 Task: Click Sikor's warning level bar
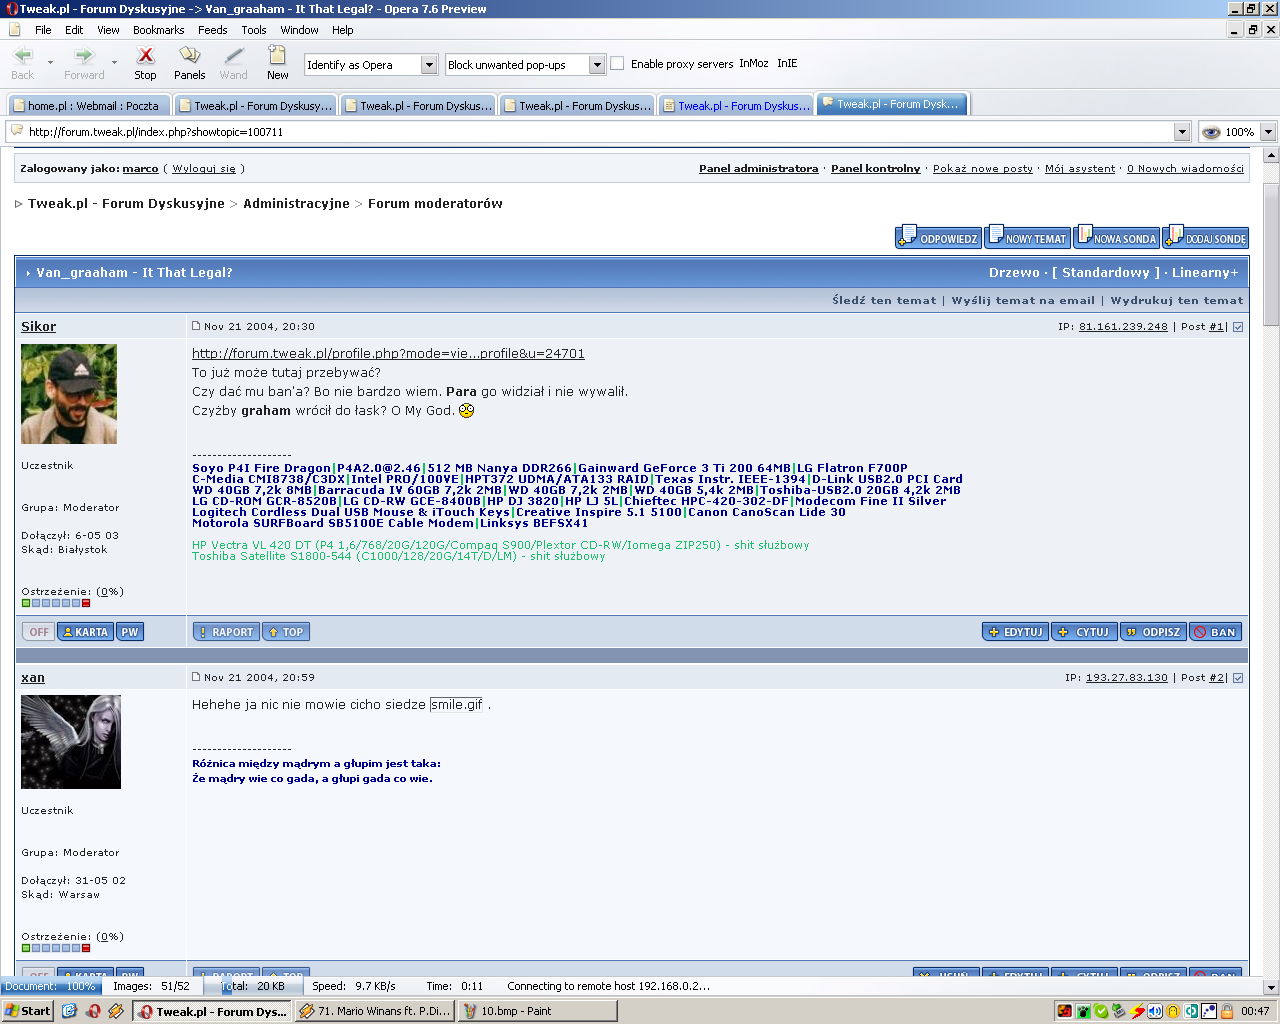pyautogui.click(x=56, y=603)
